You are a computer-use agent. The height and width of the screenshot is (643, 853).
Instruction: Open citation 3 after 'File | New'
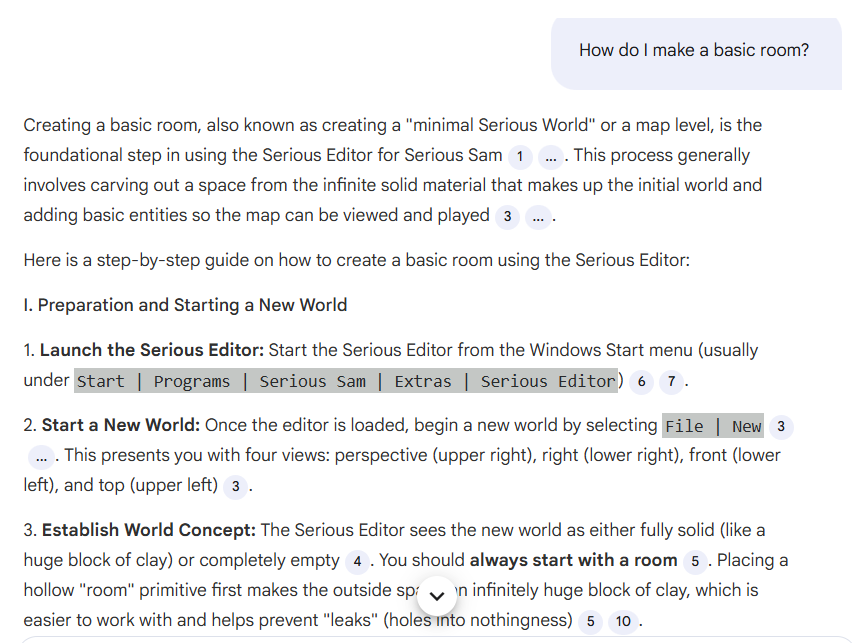(781, 426)
